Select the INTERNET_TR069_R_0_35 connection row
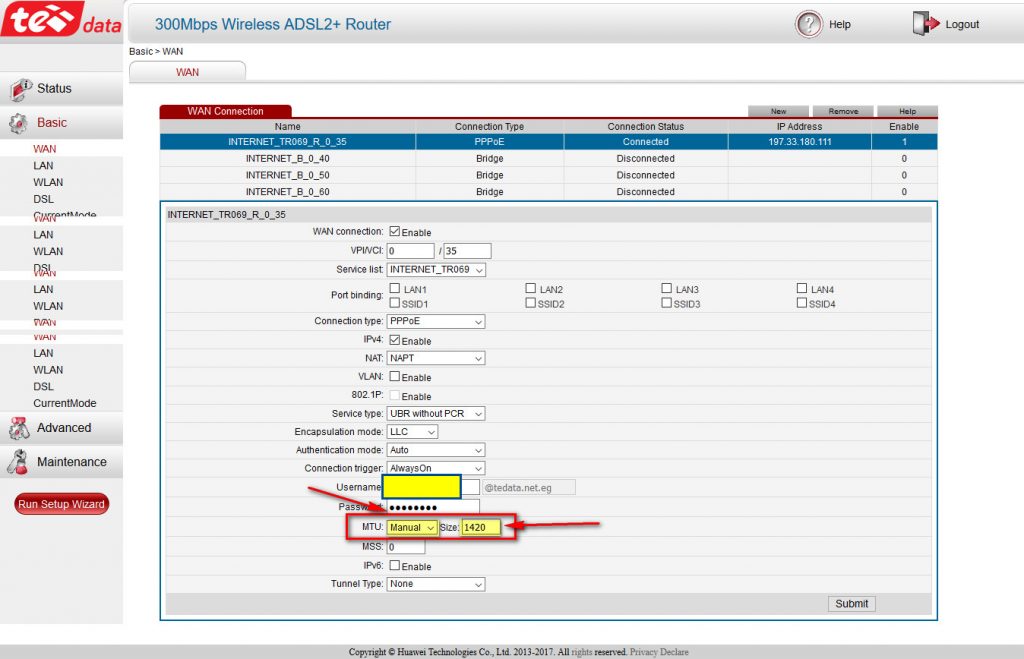1024x659 pixels. coord(549,142)
